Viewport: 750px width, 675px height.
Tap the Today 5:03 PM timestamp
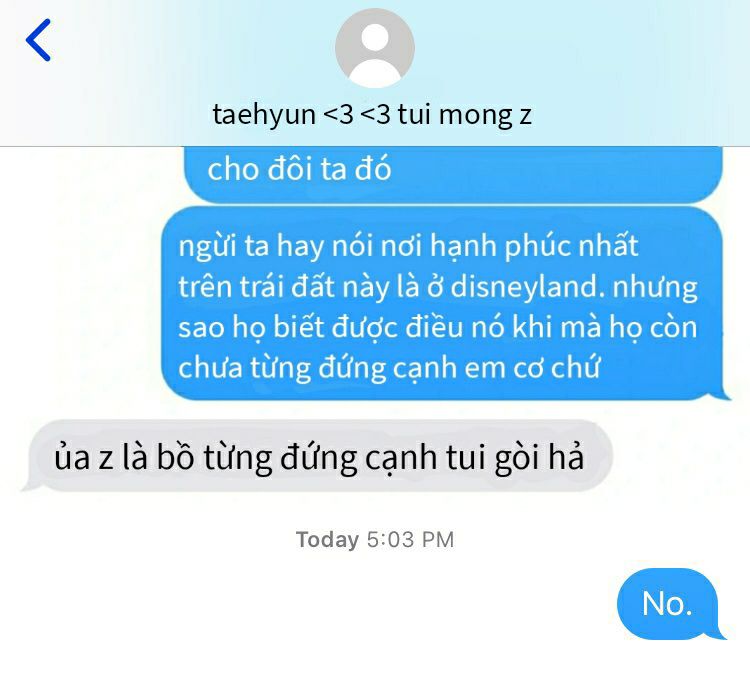(375, 540)
